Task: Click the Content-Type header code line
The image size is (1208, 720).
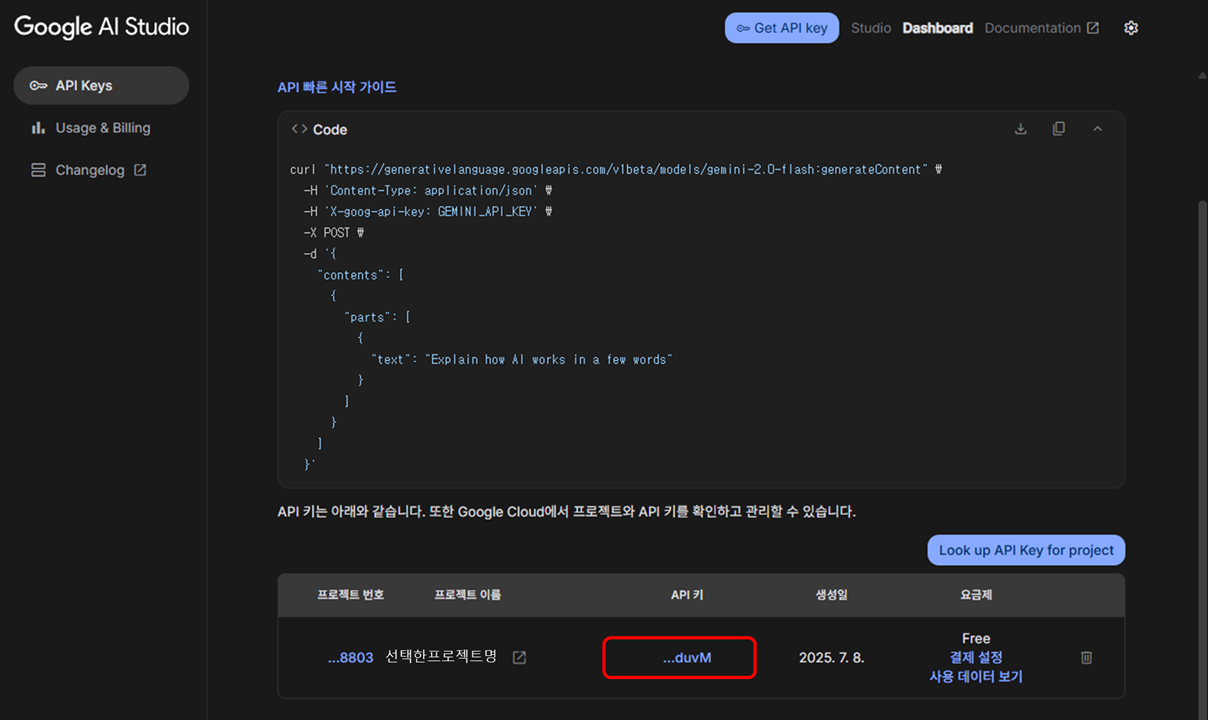Action: click(428, 191)
